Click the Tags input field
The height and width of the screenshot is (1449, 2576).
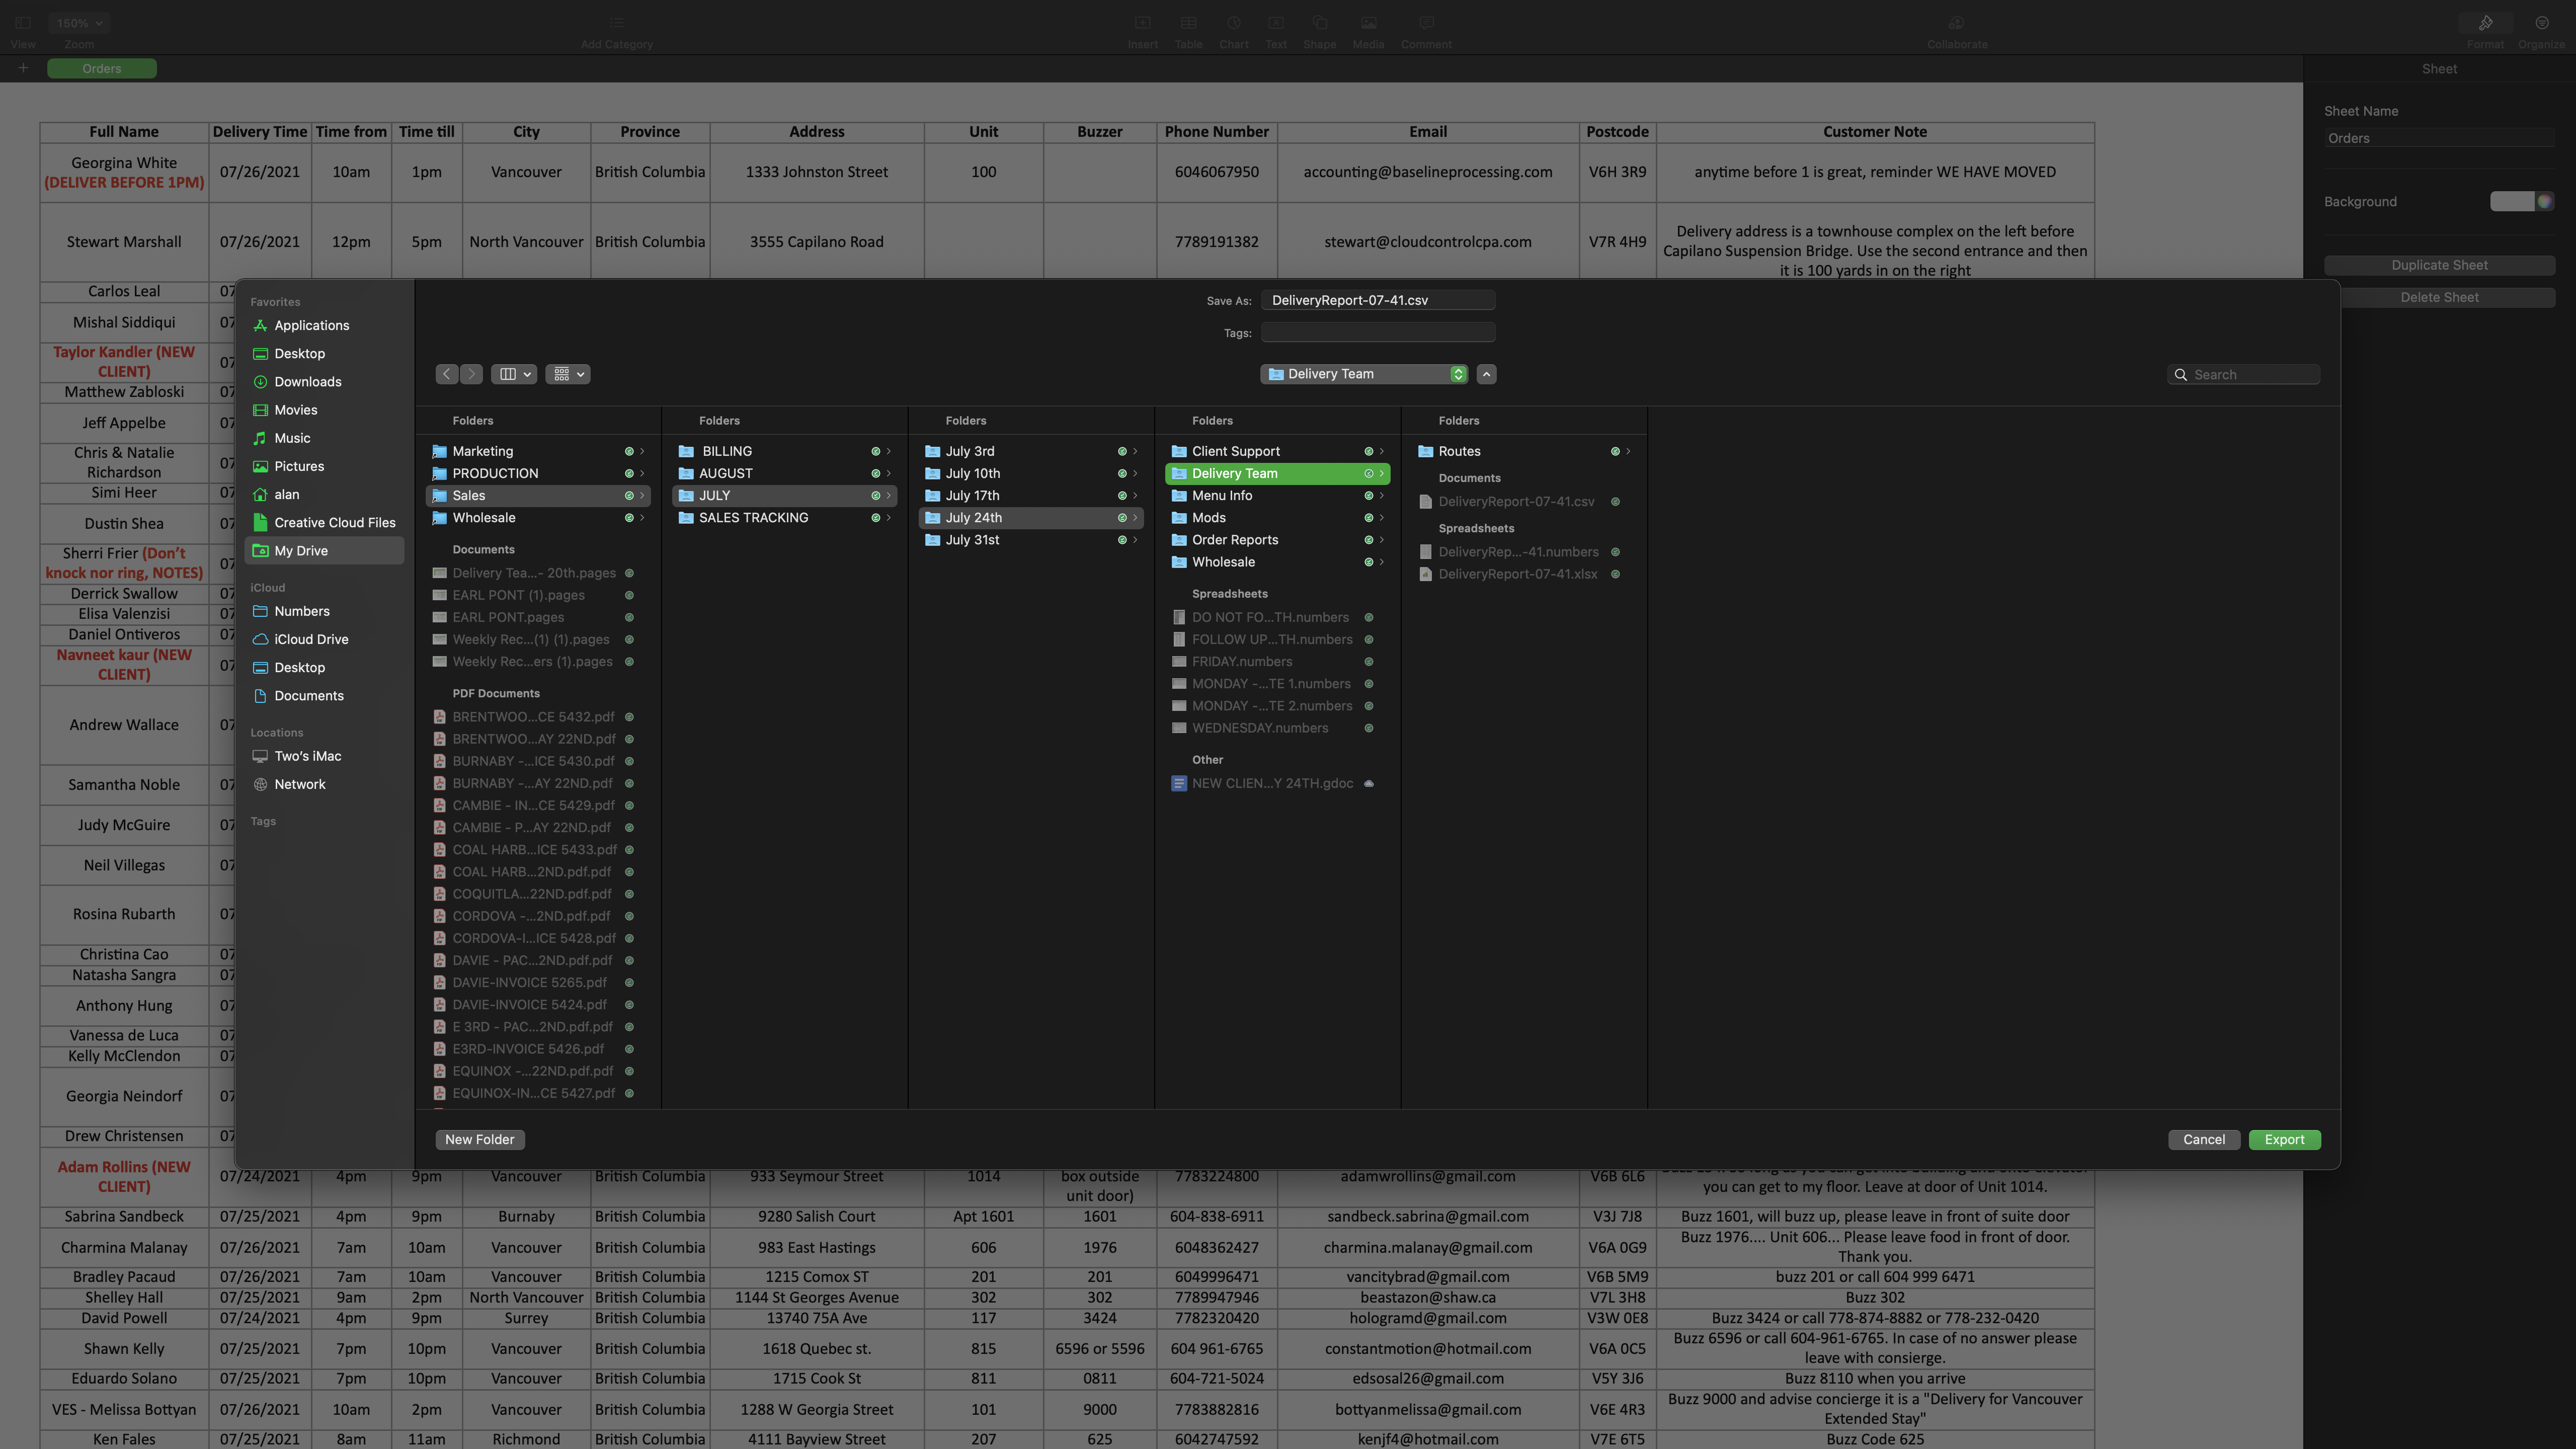coord(1377,333)
